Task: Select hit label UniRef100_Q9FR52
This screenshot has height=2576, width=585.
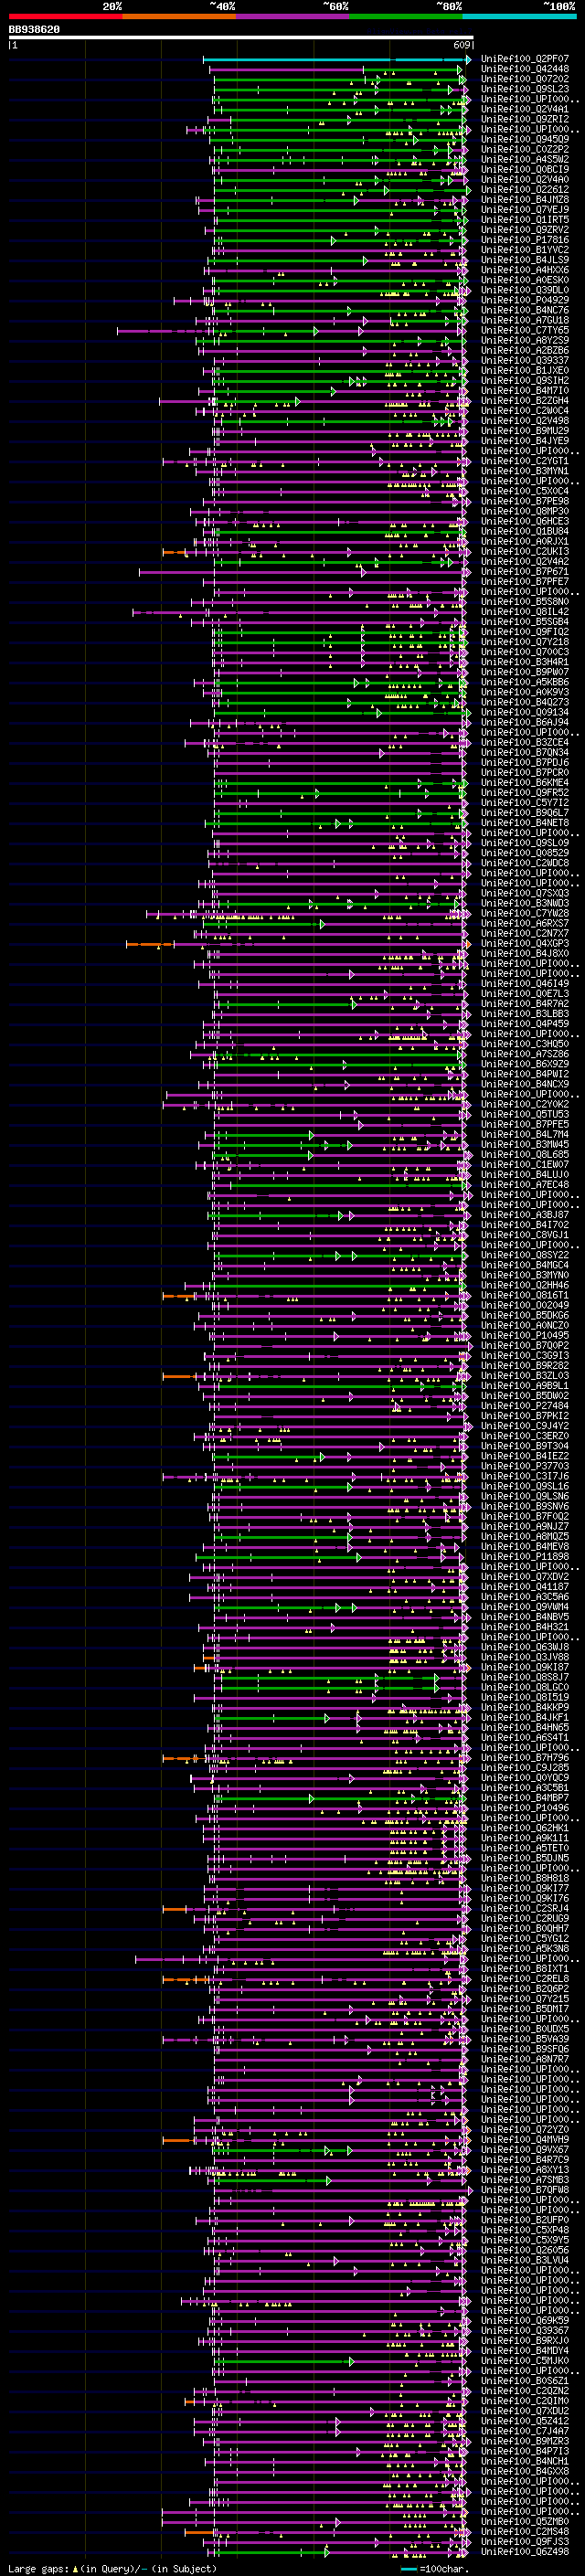Action: tap(524, 793)
